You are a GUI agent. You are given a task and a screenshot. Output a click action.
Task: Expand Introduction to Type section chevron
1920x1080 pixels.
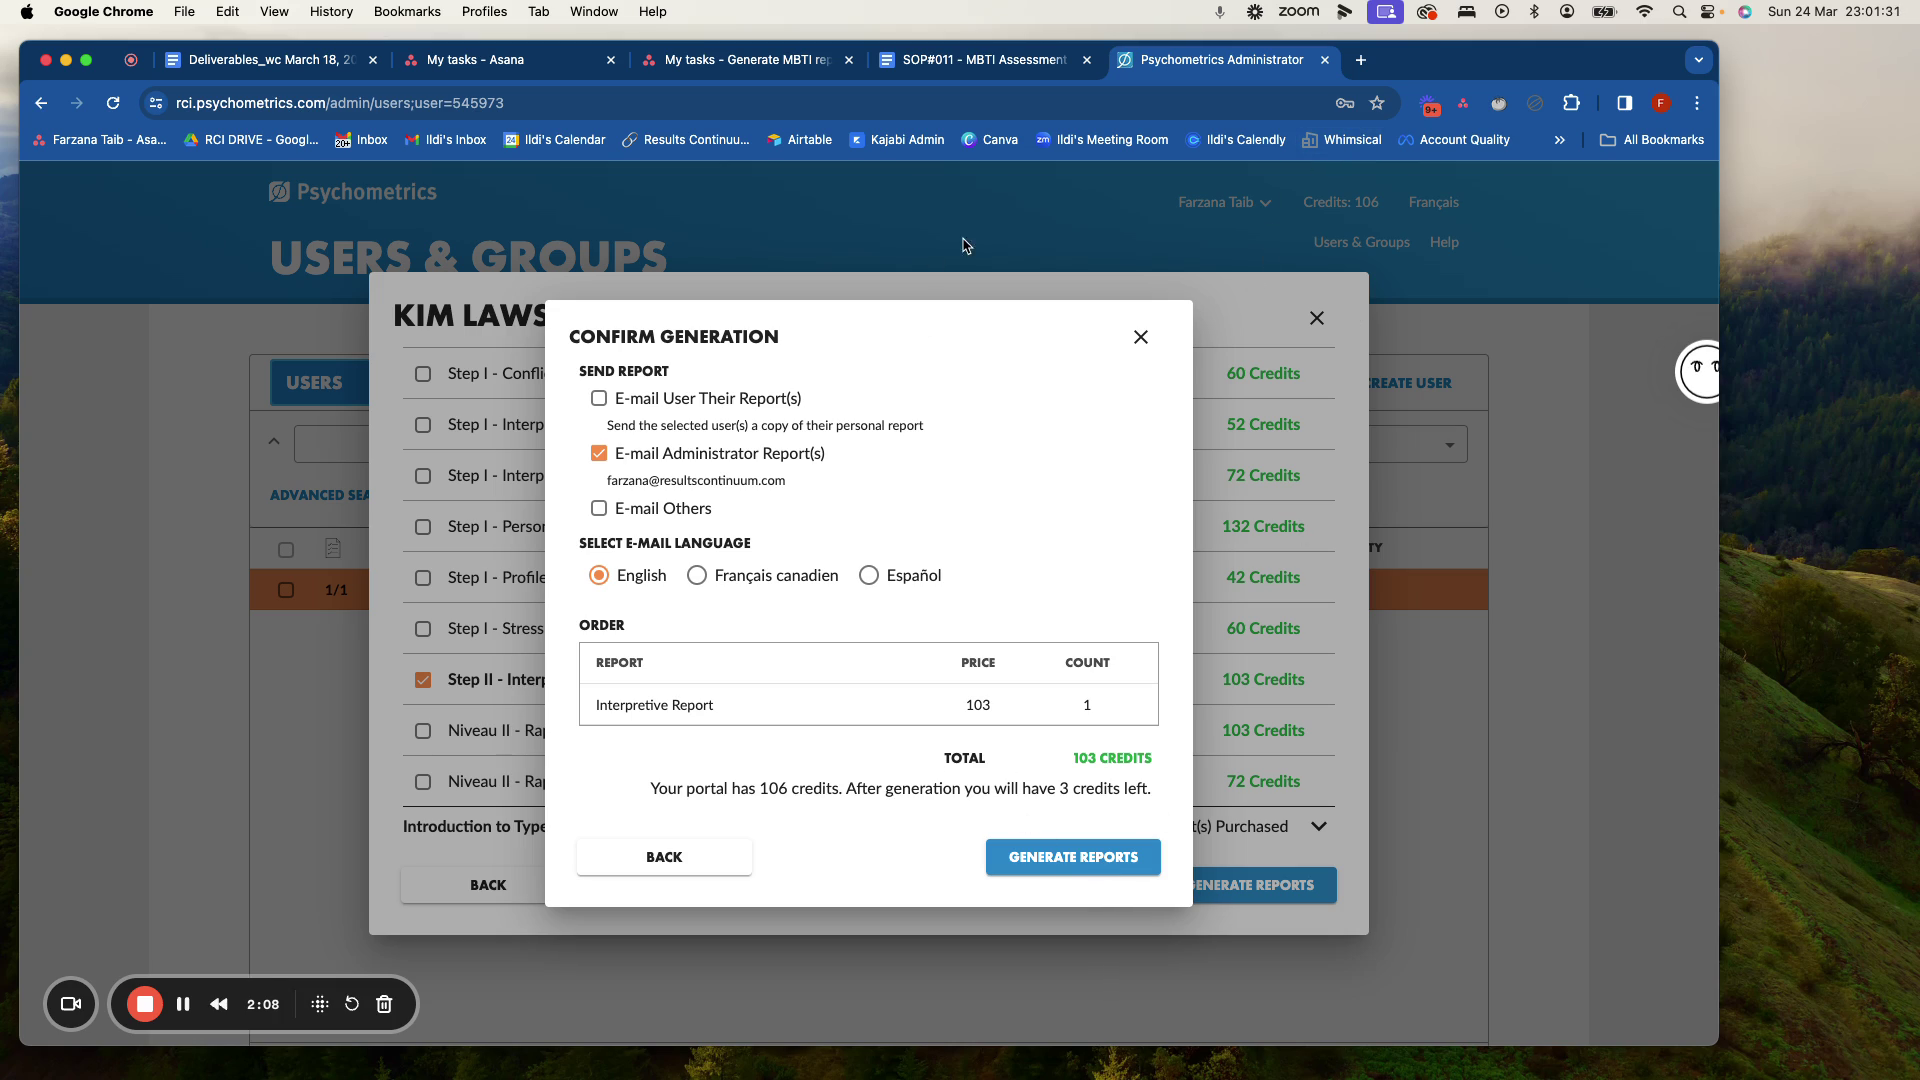(x=1319, y=826)
